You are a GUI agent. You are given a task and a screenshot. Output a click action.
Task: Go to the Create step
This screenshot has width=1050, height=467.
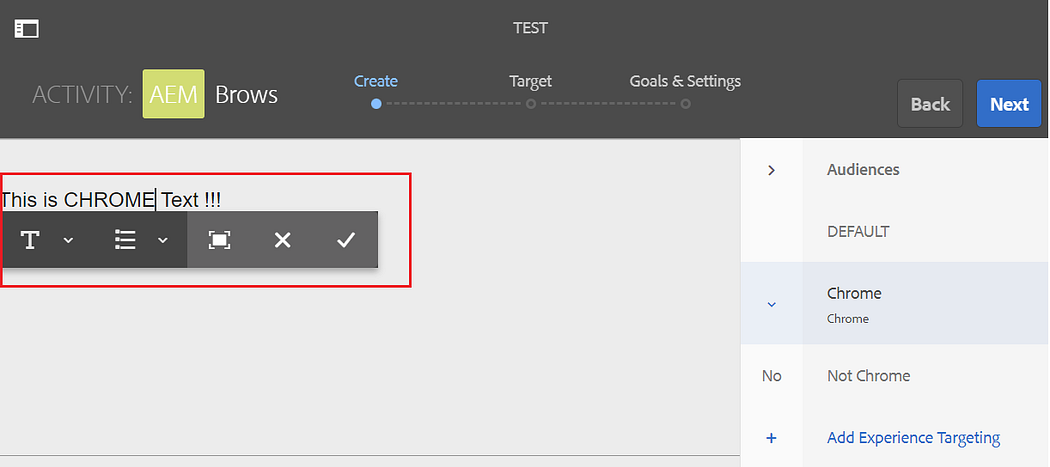tap(376, 81)
